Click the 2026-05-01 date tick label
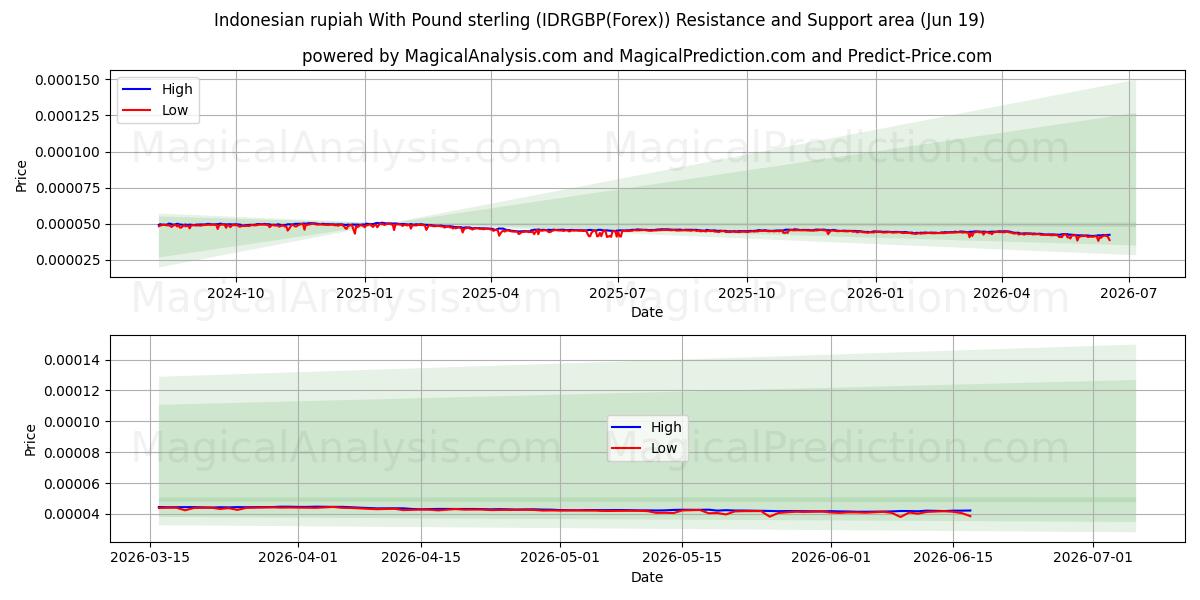 coord(560,559)
